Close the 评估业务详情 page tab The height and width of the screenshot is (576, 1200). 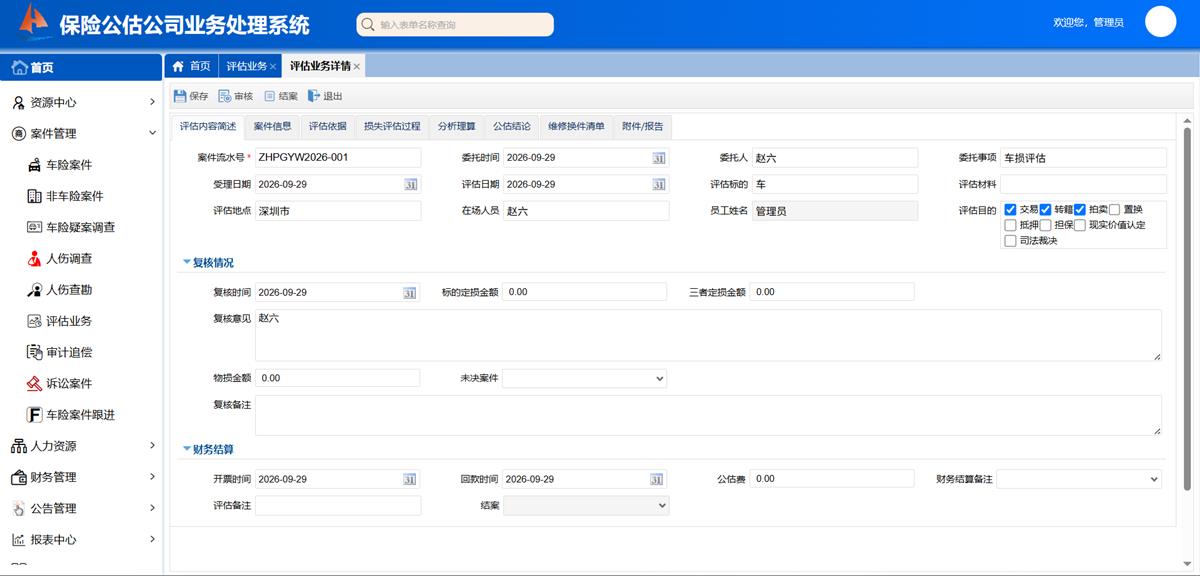tap(357, 67)
